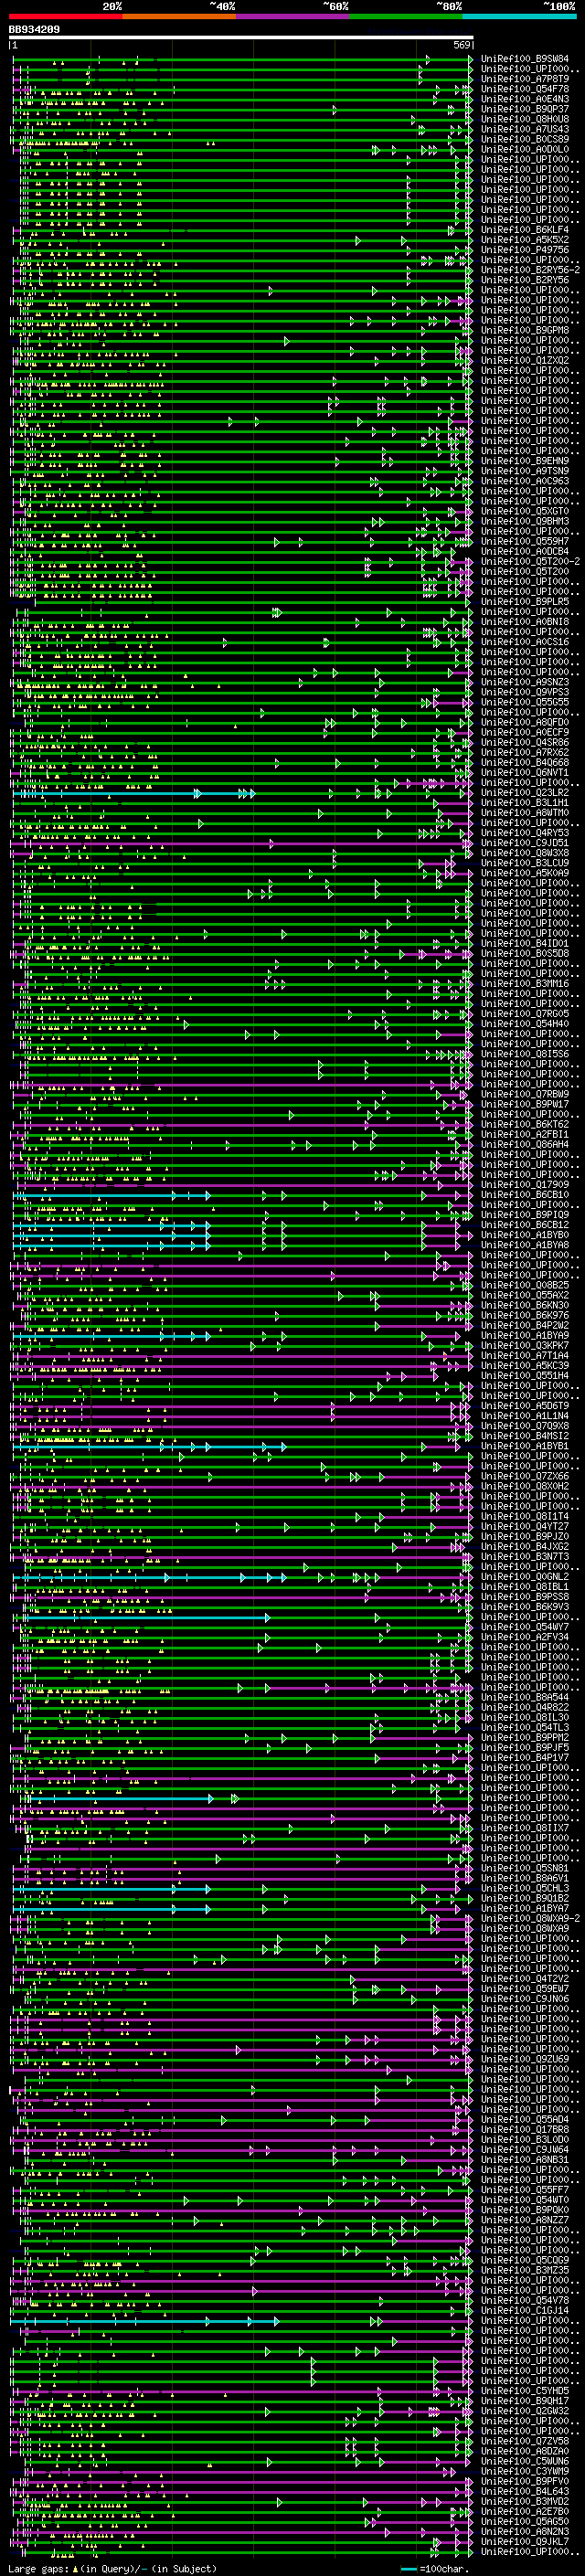Screen dimensions: 585x2576
Task: Click the red 20% identity legend bar
Action: click(x=65, y=16)
